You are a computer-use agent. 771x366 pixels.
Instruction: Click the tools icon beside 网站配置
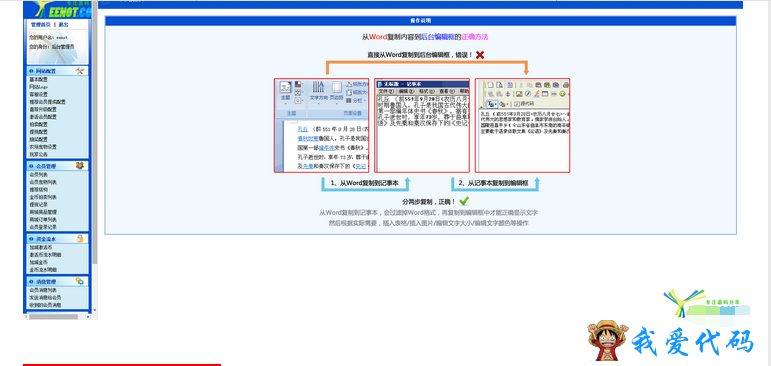80,71
